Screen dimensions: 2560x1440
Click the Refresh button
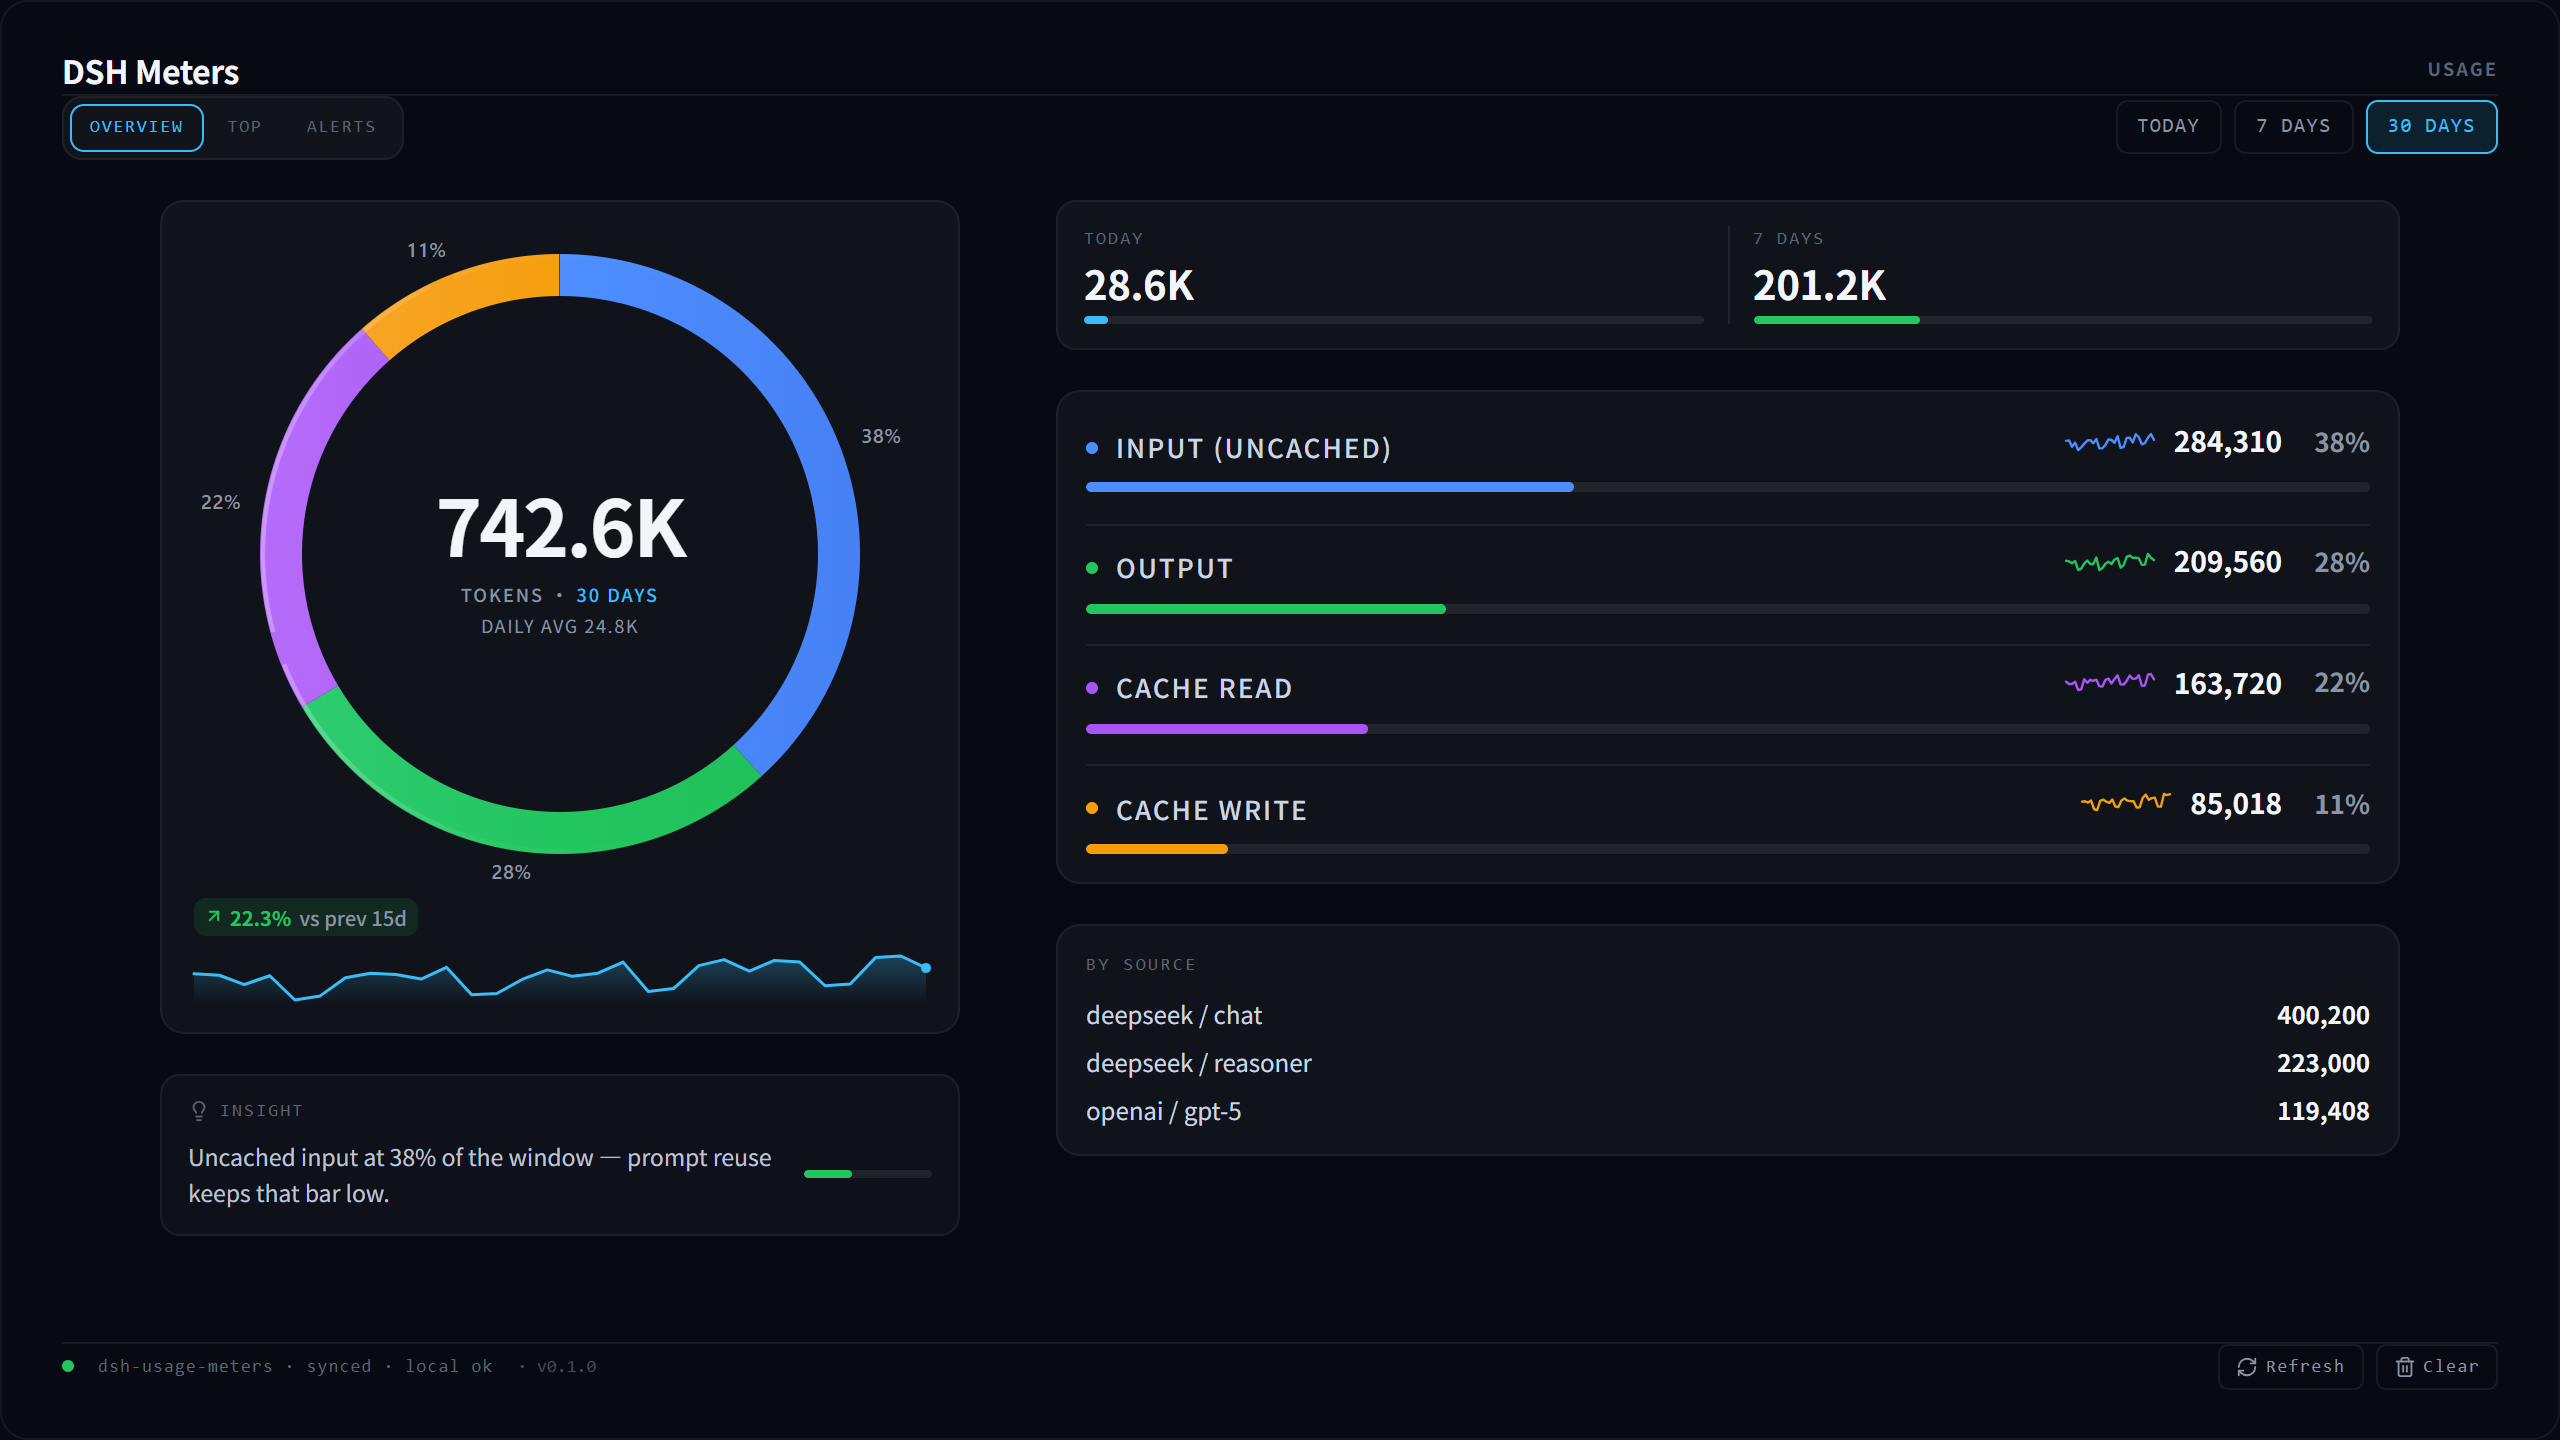(2290, 1366)
